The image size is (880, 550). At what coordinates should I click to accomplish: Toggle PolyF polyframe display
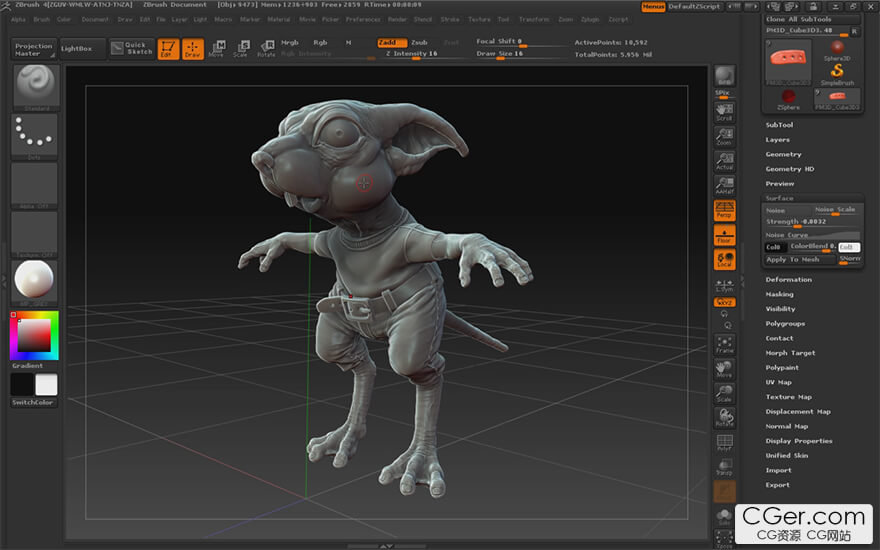(x=724, y=442)
